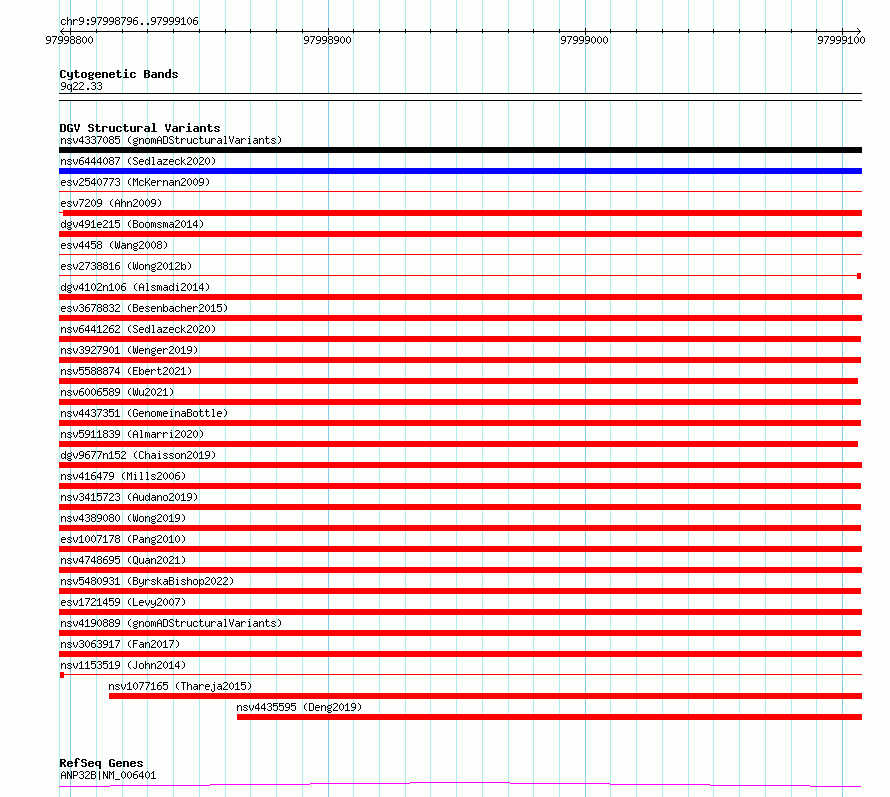Select cytogenetic band 9q22.33 label
The image size is (890, 797).
(81, 86)
